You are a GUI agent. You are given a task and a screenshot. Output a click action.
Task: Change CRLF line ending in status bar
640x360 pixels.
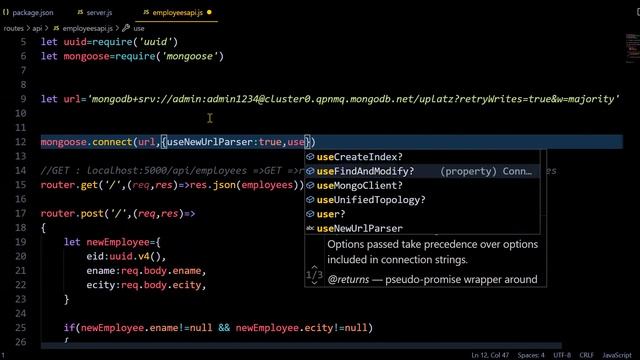[x=587, y=355]
